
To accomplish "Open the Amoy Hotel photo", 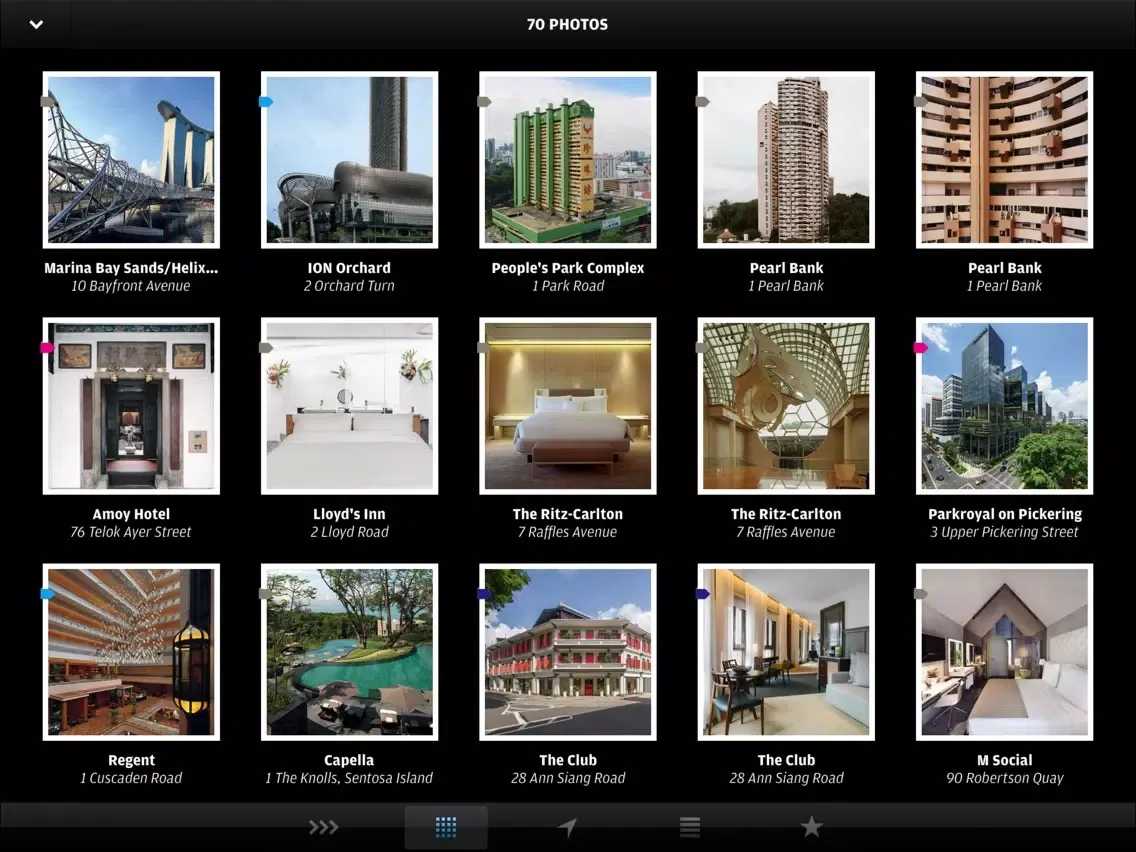I will [x=131, y=406].
